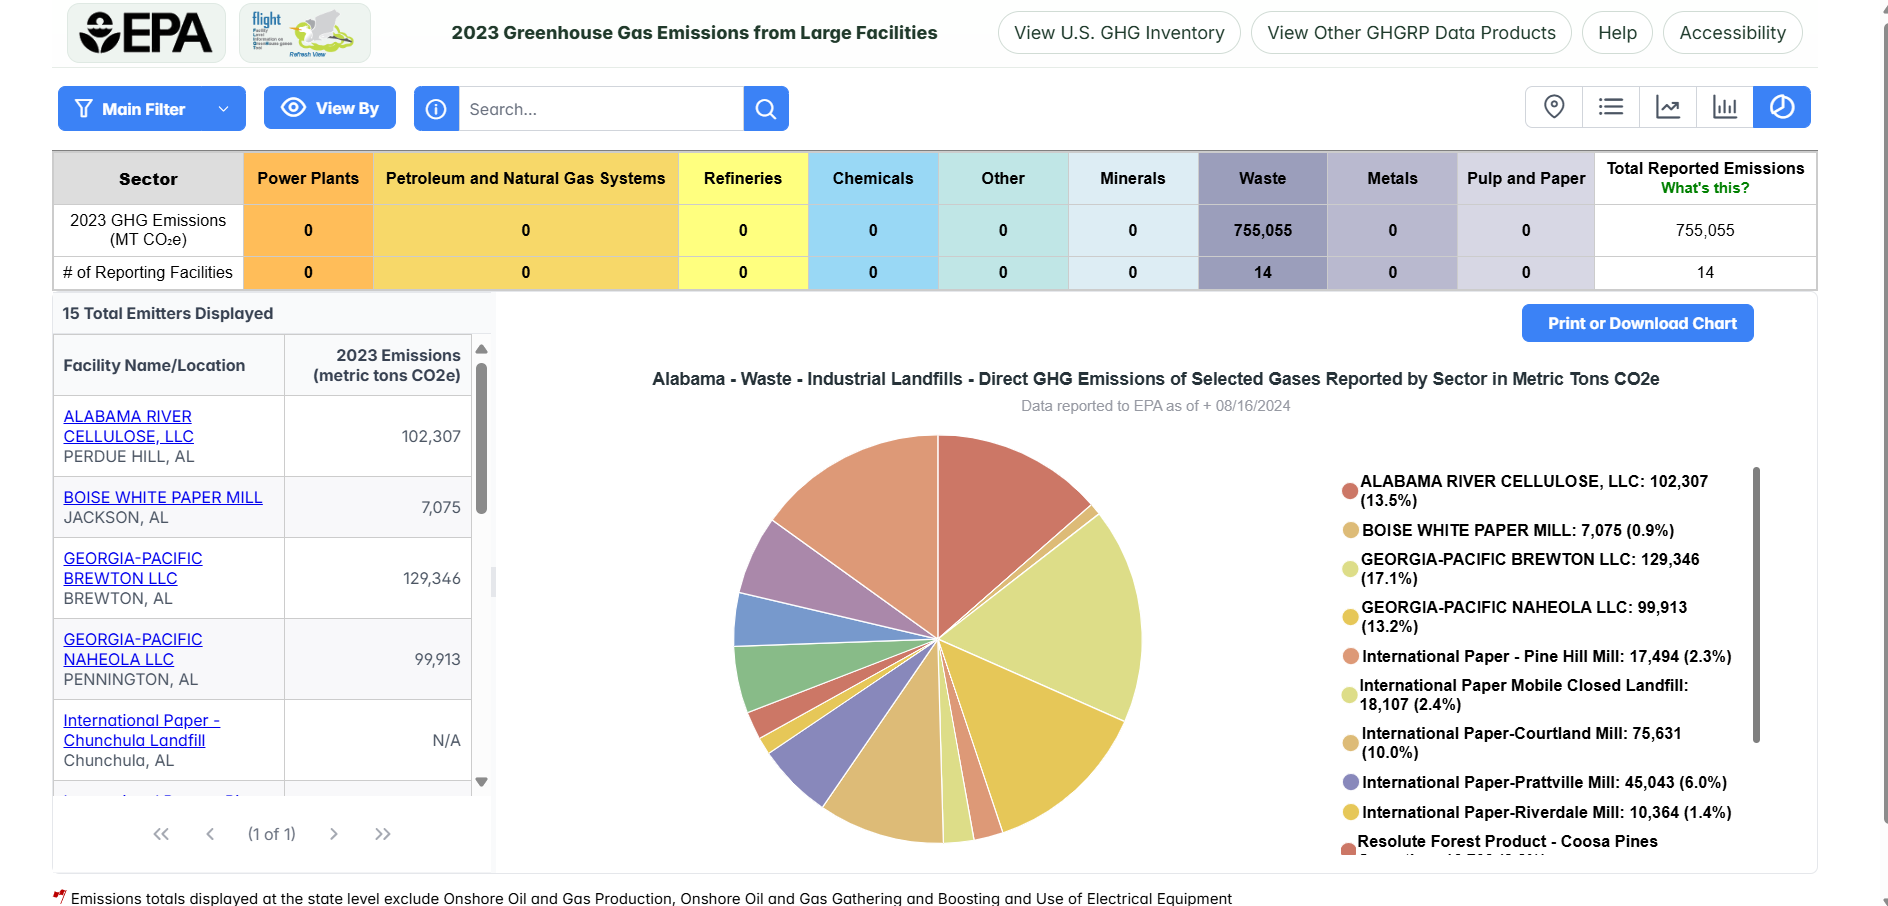The width and height of the screenshot is (1888, 906).
Task: Open the "What's this?" link
Action: click(1705, 187)
